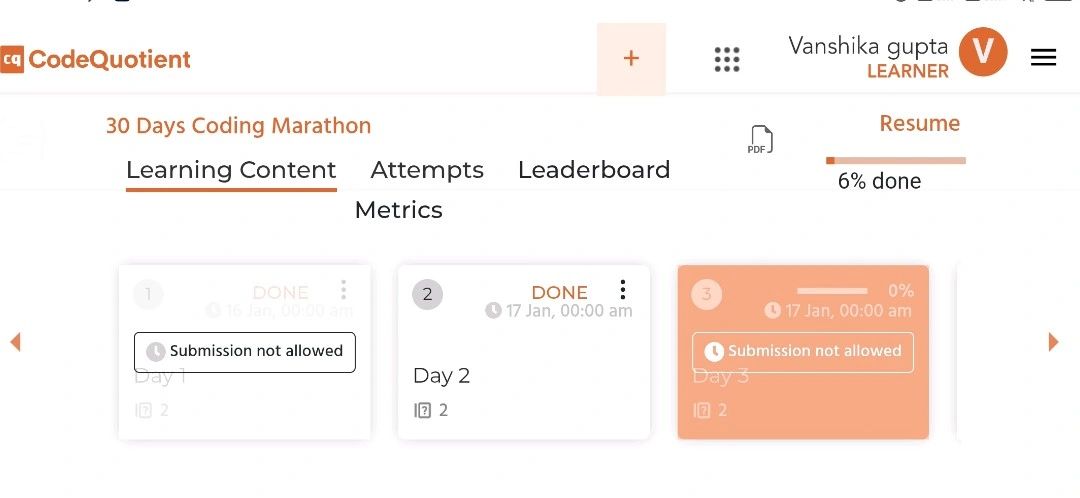Click the user avatar V circle
Screen dimensions: 1080x498
[x=983, y=52]
